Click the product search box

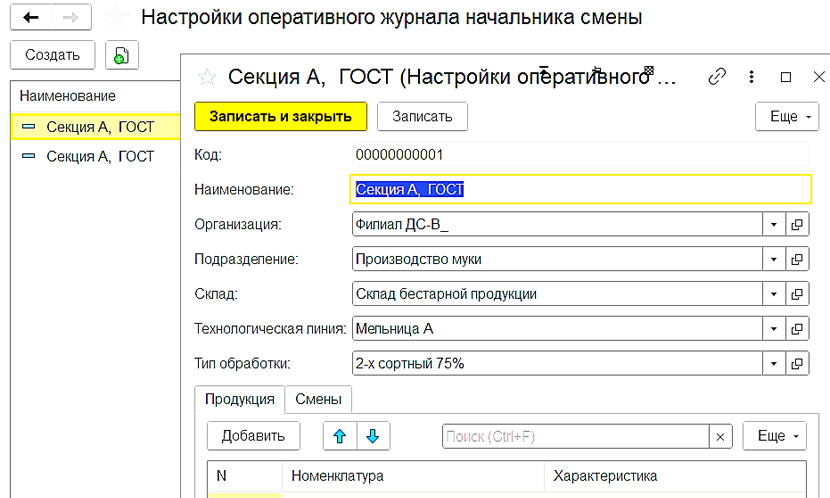coord(576,437)
